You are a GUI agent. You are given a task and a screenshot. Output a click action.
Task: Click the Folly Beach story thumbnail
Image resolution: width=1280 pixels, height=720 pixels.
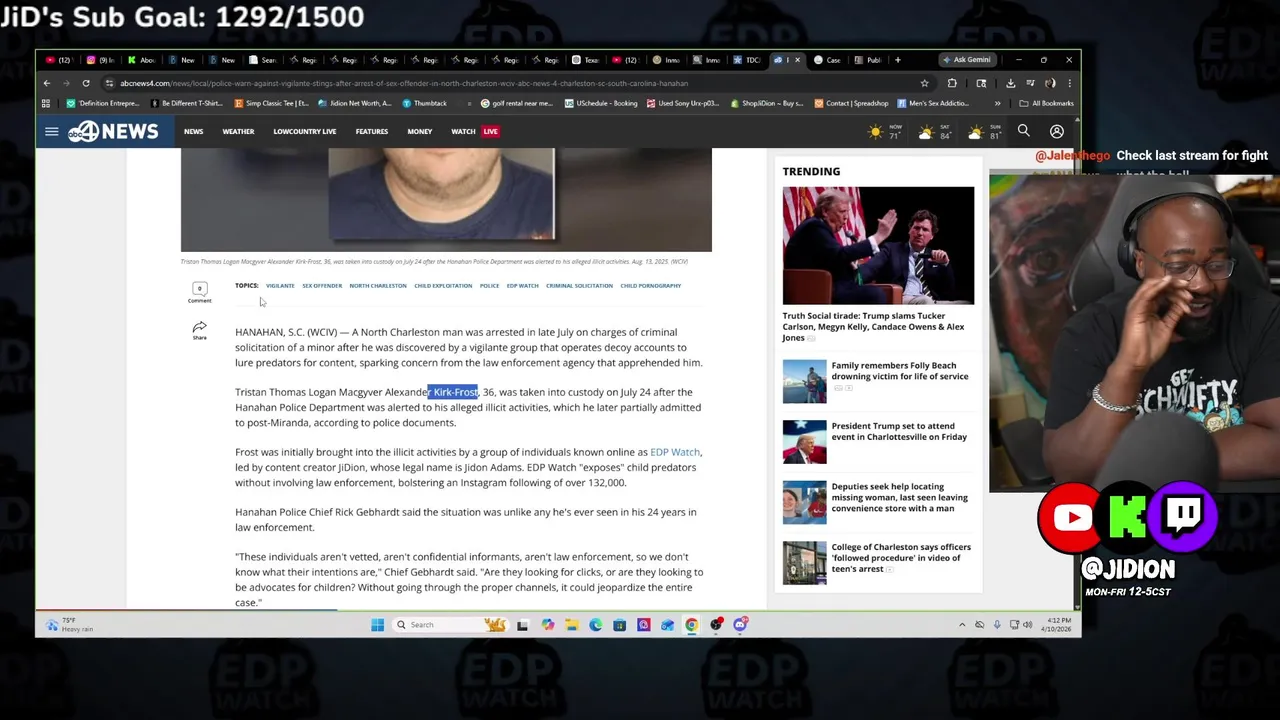tap(804, 382)
